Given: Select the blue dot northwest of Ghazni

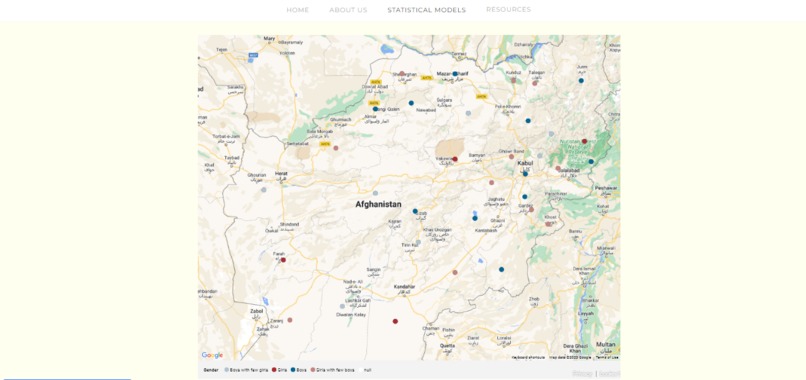Looking at the screenshot, I should [x=475, y=219].
